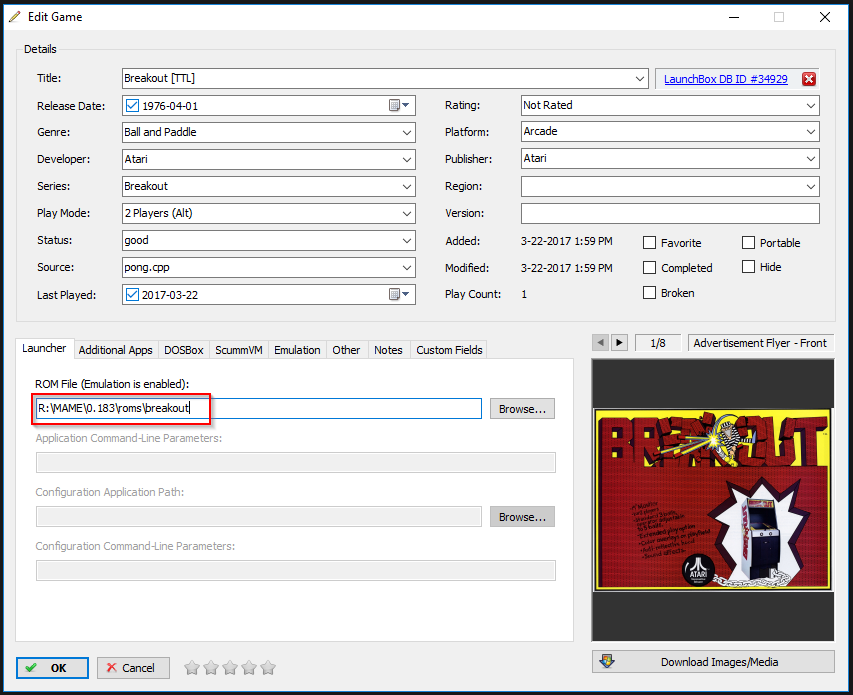Switch to the Additional Apps tab
The width and height of the screenshot is (853, 695).
[x=115, y=350]
